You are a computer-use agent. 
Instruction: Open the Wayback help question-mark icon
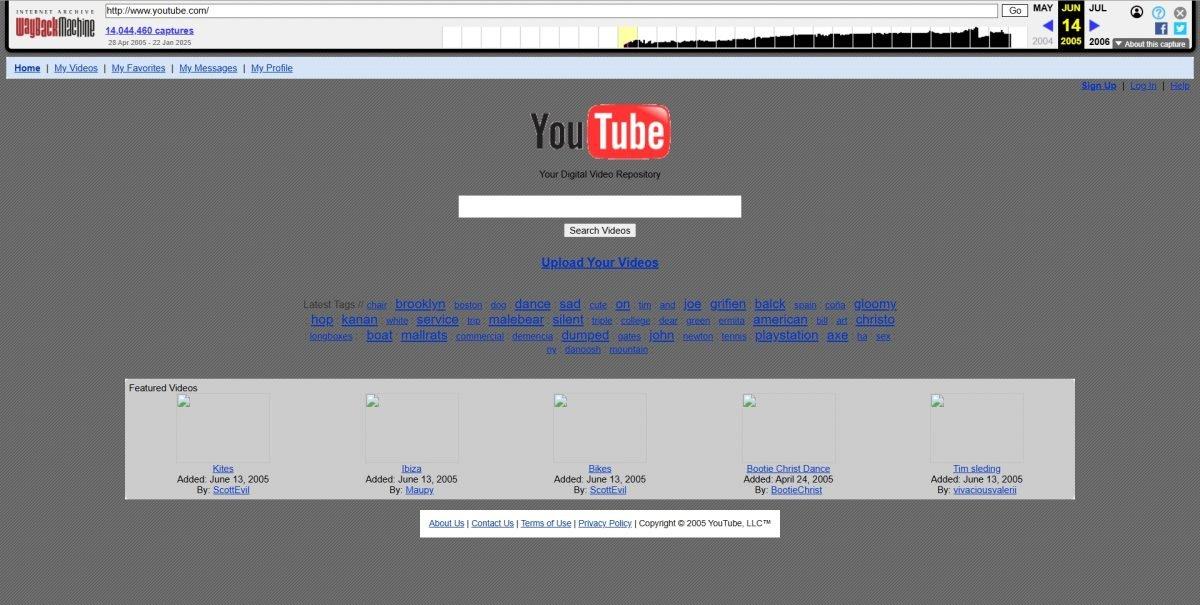(x=1159, y=12)
